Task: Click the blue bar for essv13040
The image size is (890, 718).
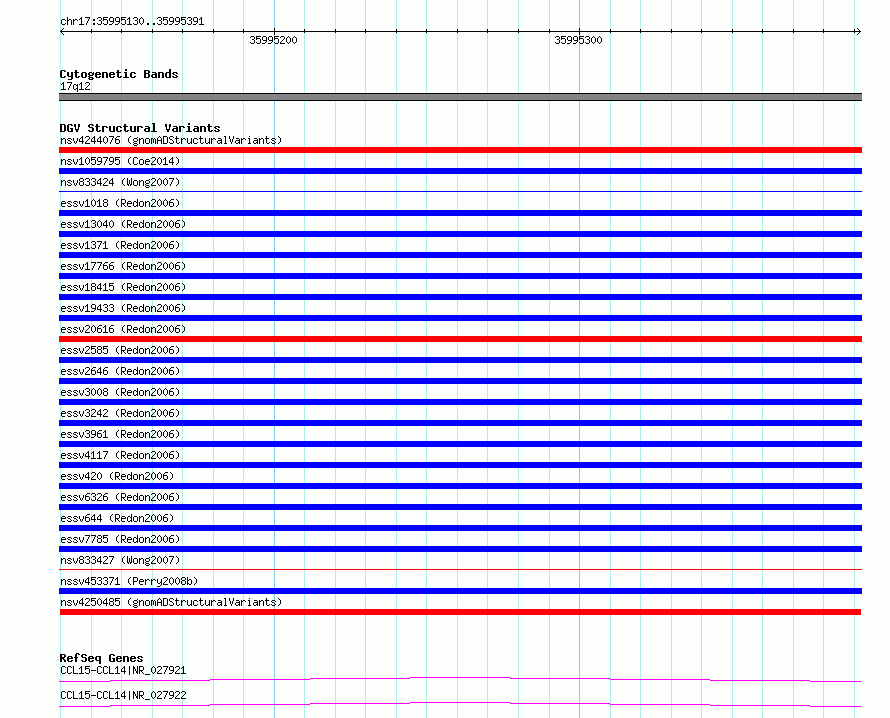Action: click(x=460, y=234)
